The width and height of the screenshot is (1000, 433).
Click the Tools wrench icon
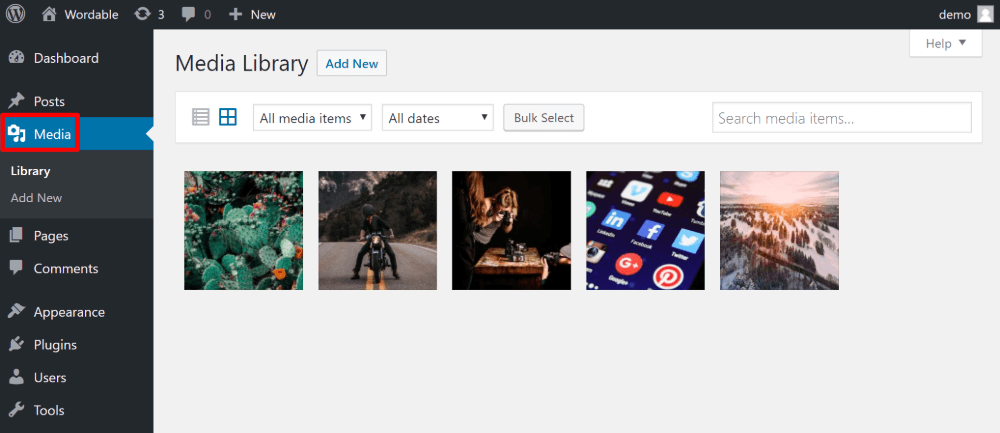(16, 410)
